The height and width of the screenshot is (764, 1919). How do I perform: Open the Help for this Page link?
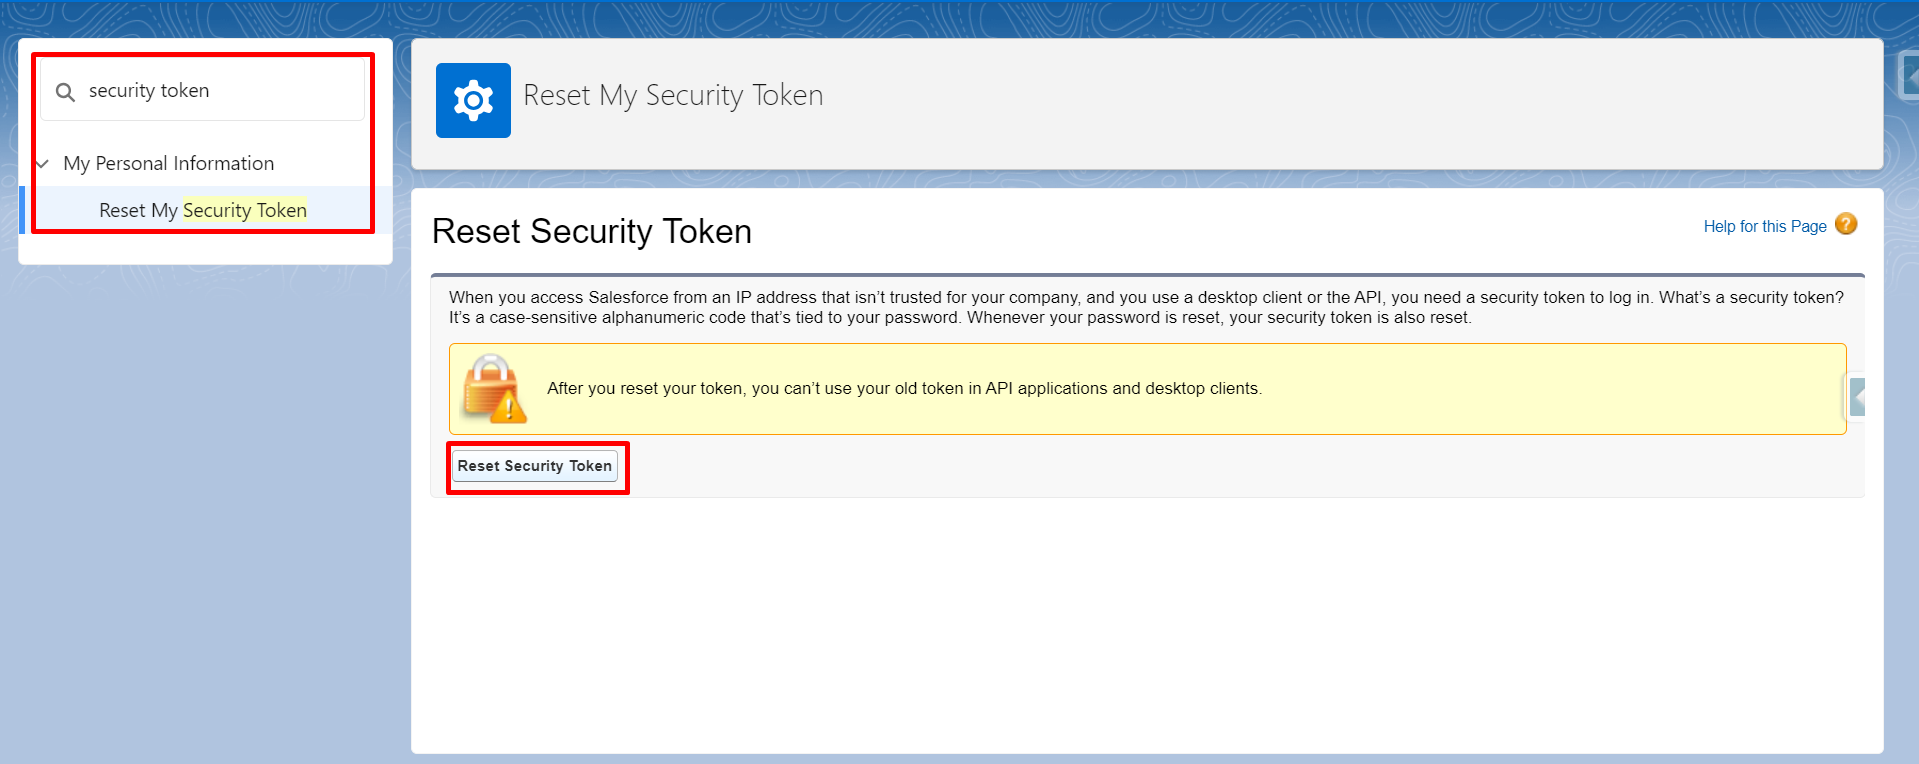[1765, 226]
